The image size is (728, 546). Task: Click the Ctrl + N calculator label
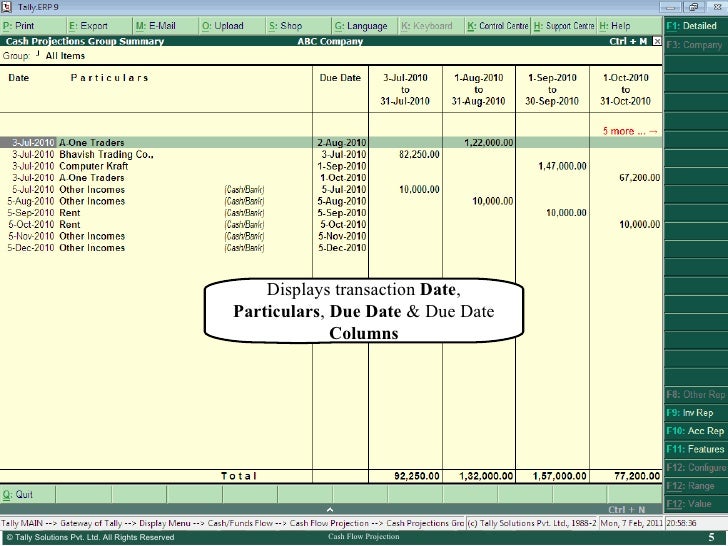(626, 509)
